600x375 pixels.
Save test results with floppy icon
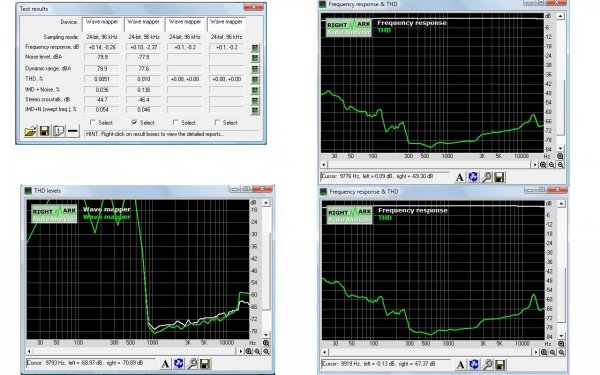[x=44, y=131]
